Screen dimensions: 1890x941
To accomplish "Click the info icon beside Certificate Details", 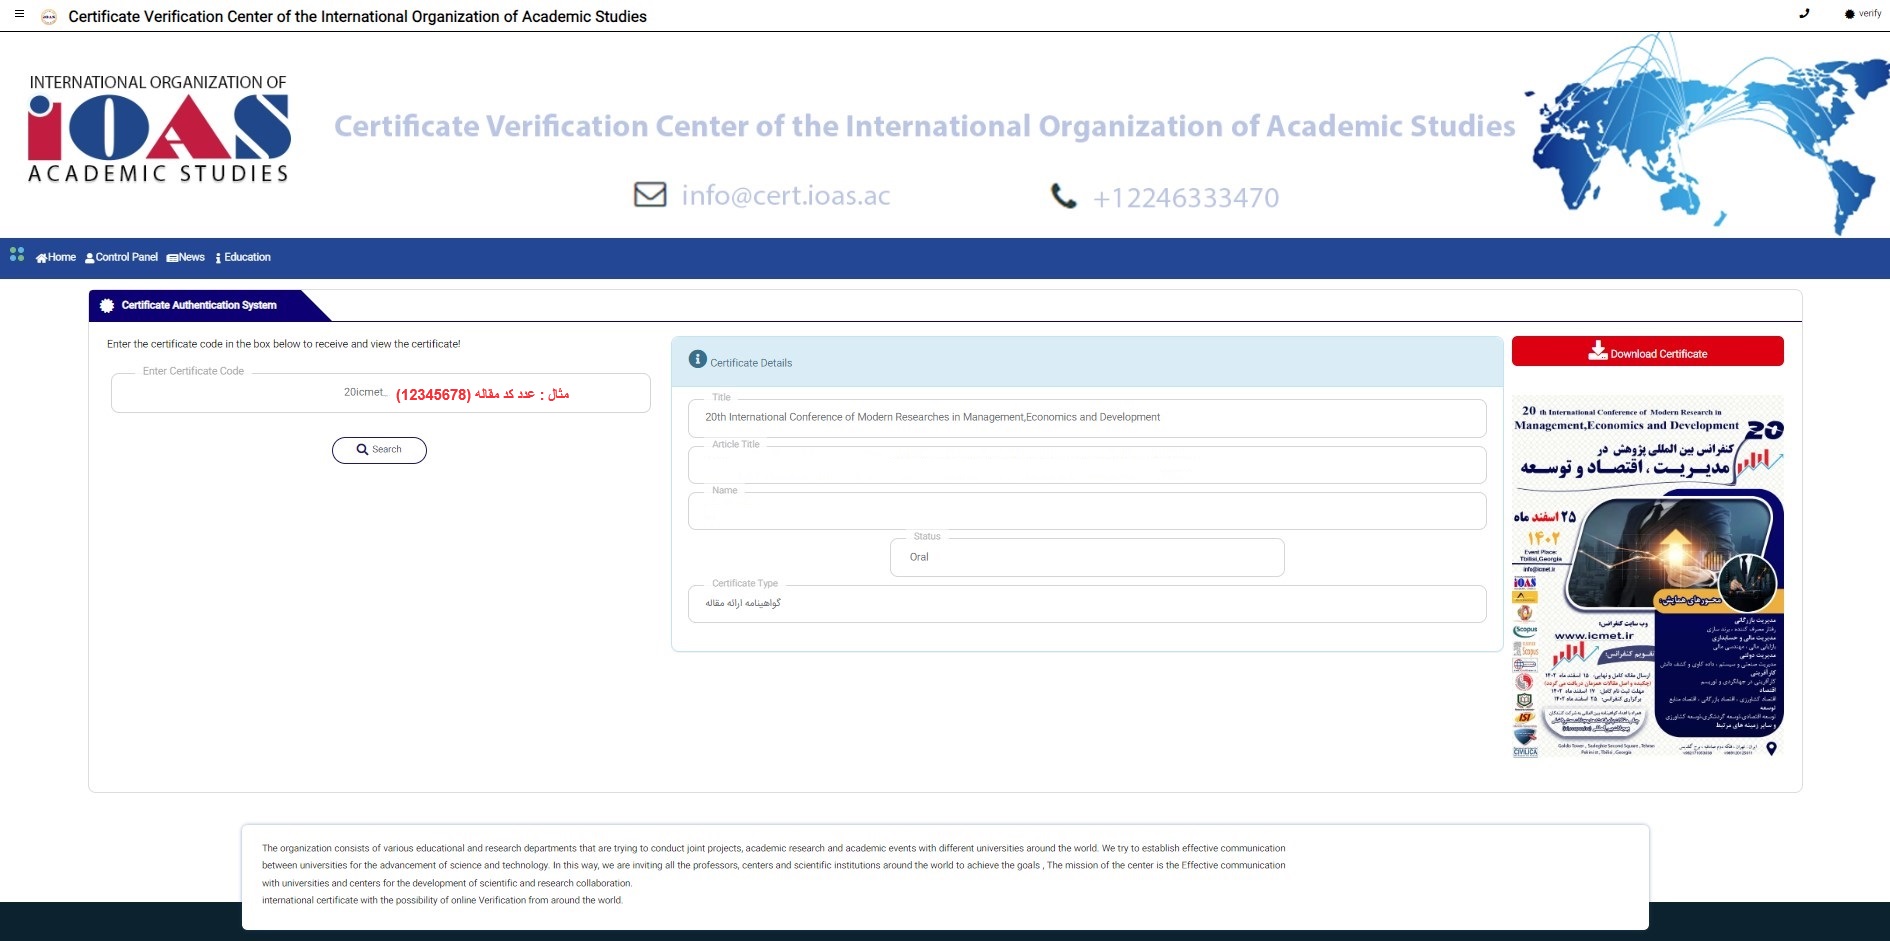I will 698,359.
